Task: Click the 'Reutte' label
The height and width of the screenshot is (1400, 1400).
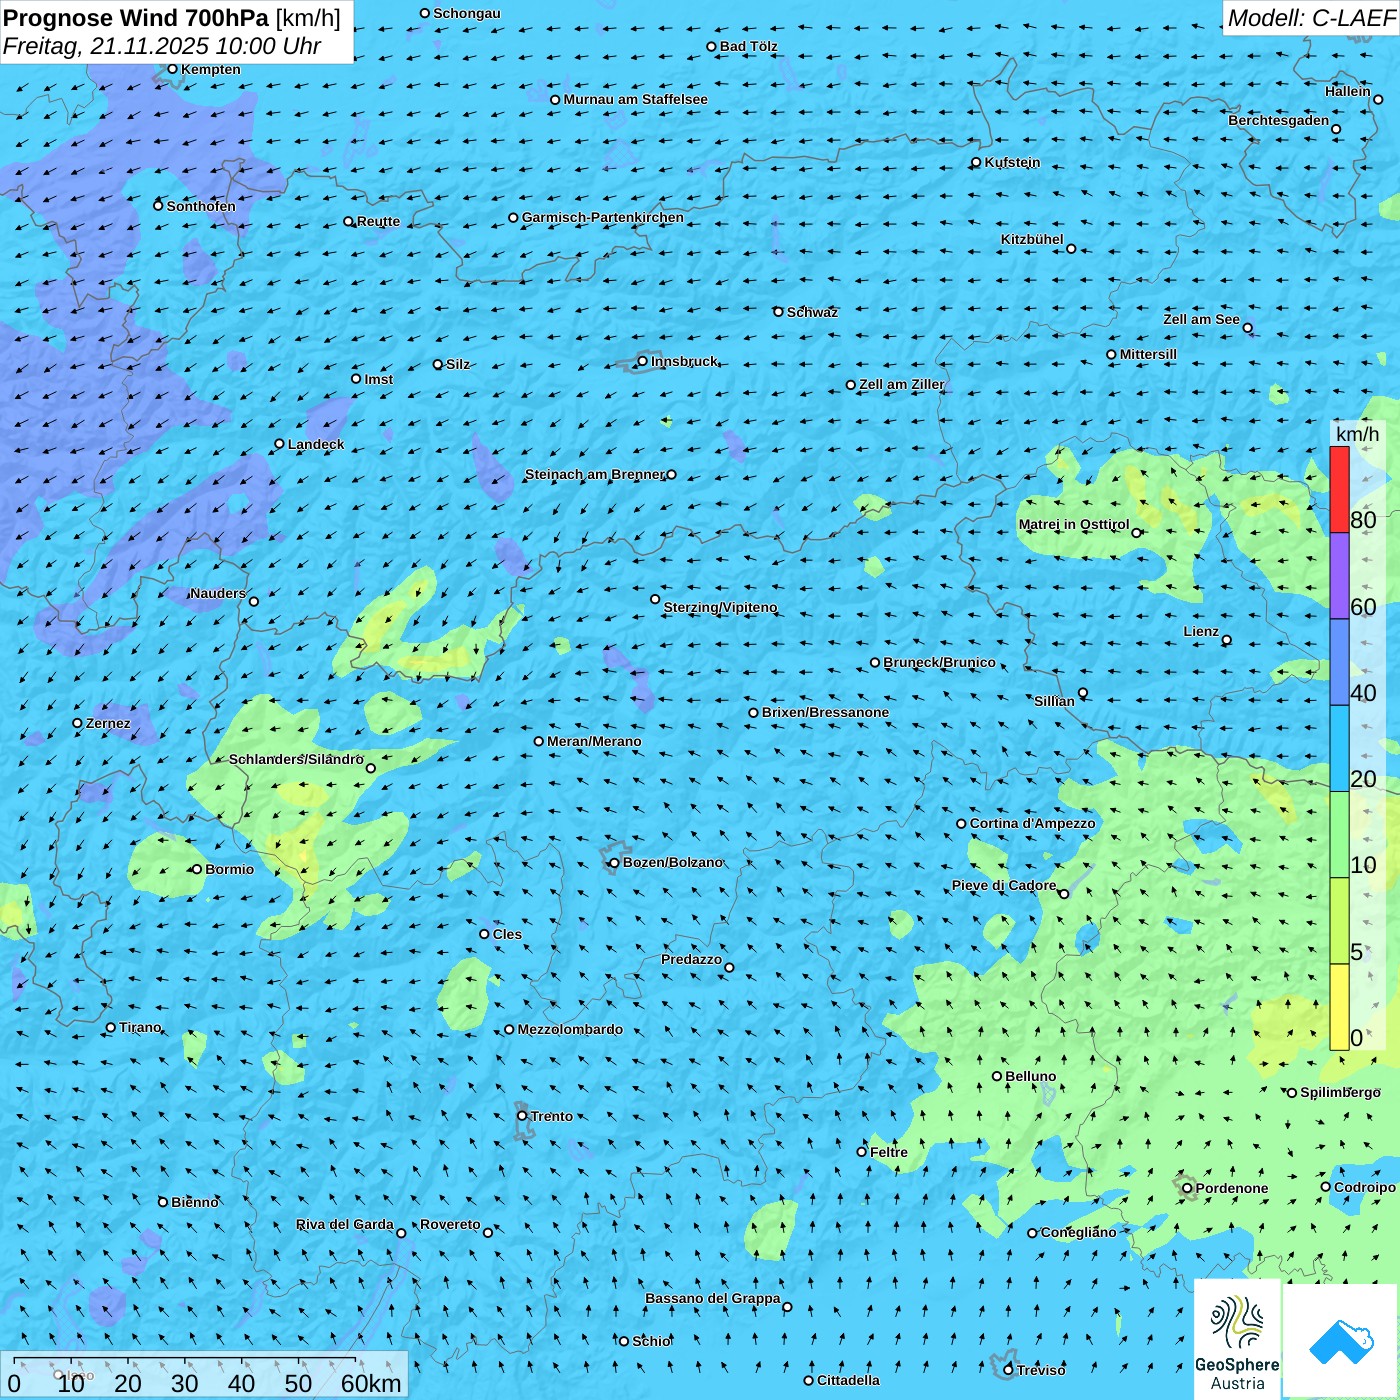Action: tap(378, 221)
